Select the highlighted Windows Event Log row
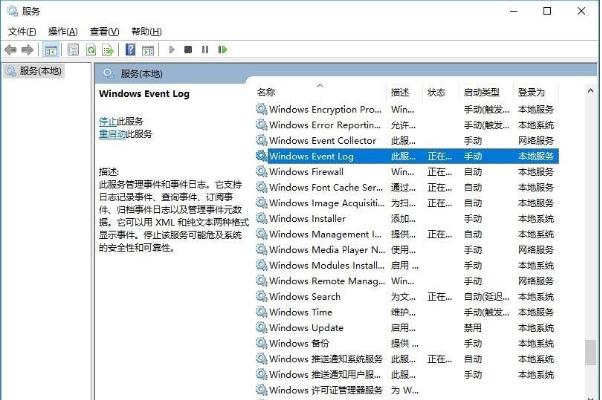The width and height of the screenshot is (602, 400). coord(407,156)
